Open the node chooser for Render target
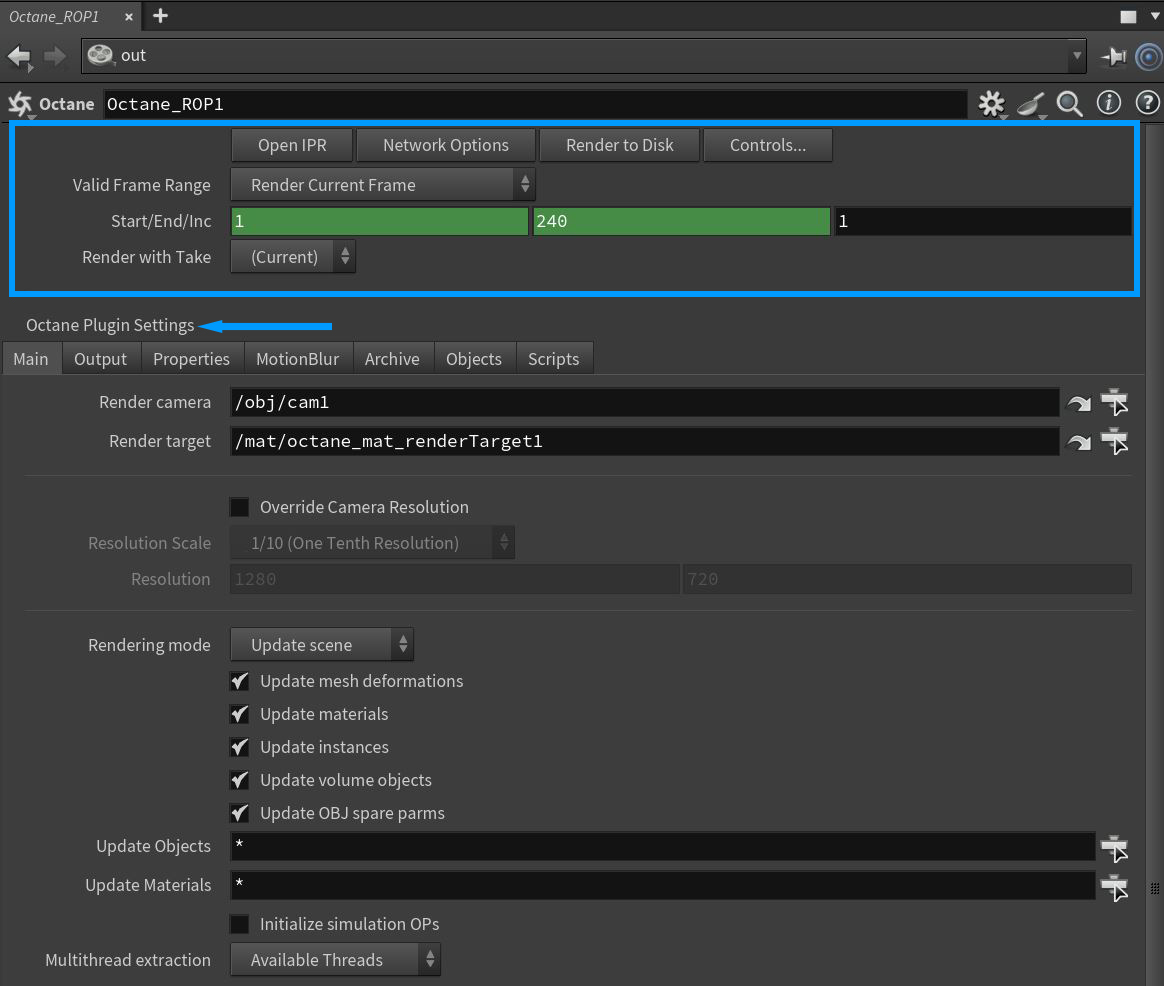 [x=1114, y=442]
